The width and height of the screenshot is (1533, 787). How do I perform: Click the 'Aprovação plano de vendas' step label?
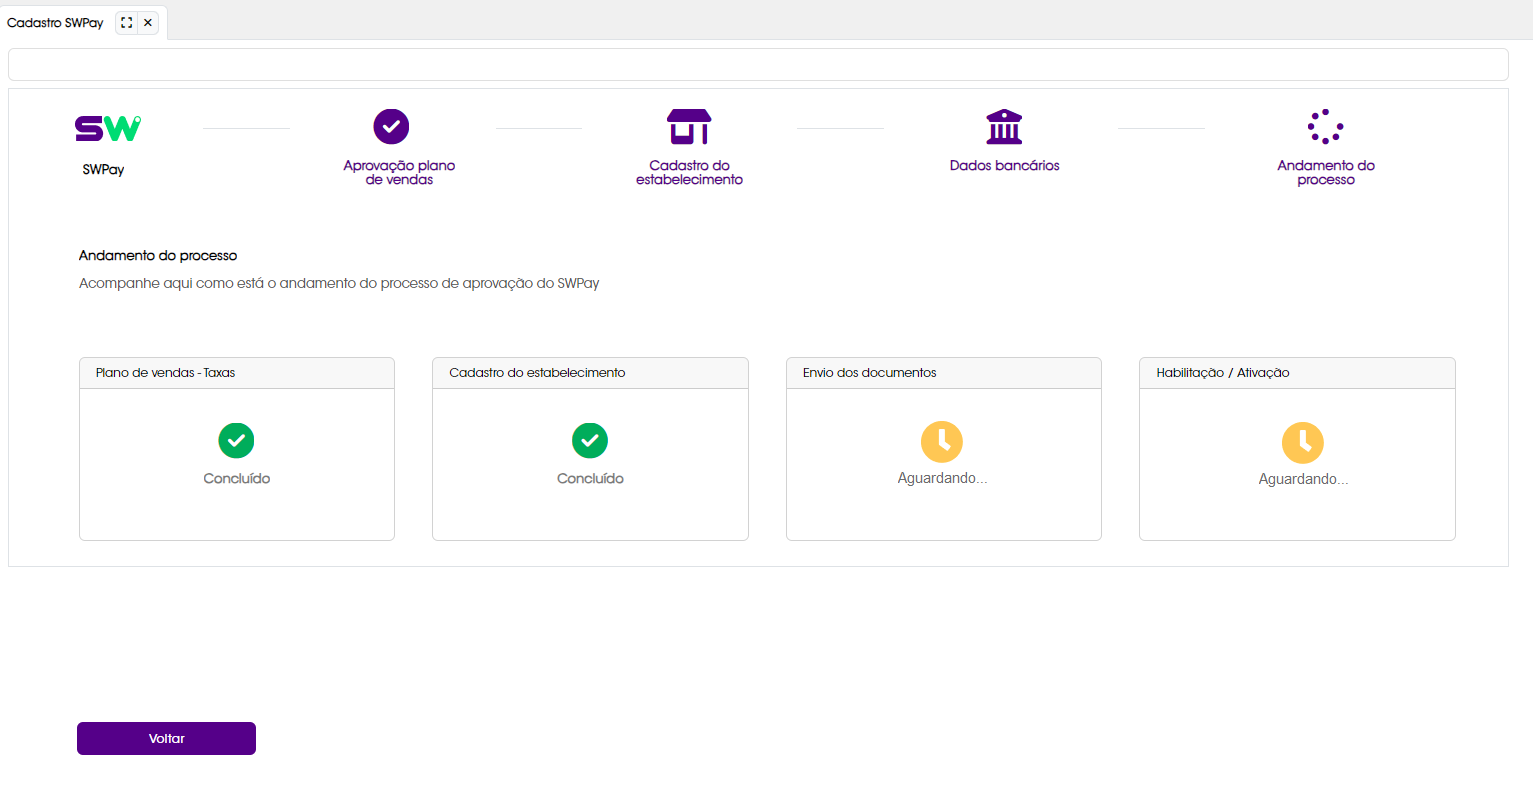tap(399, 172)
